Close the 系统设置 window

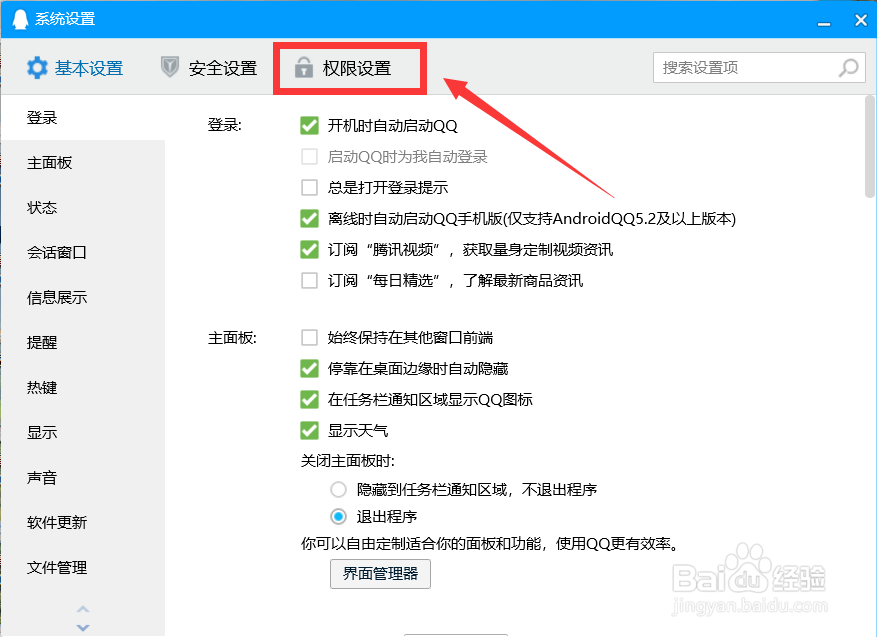click(x=861, y=20)
